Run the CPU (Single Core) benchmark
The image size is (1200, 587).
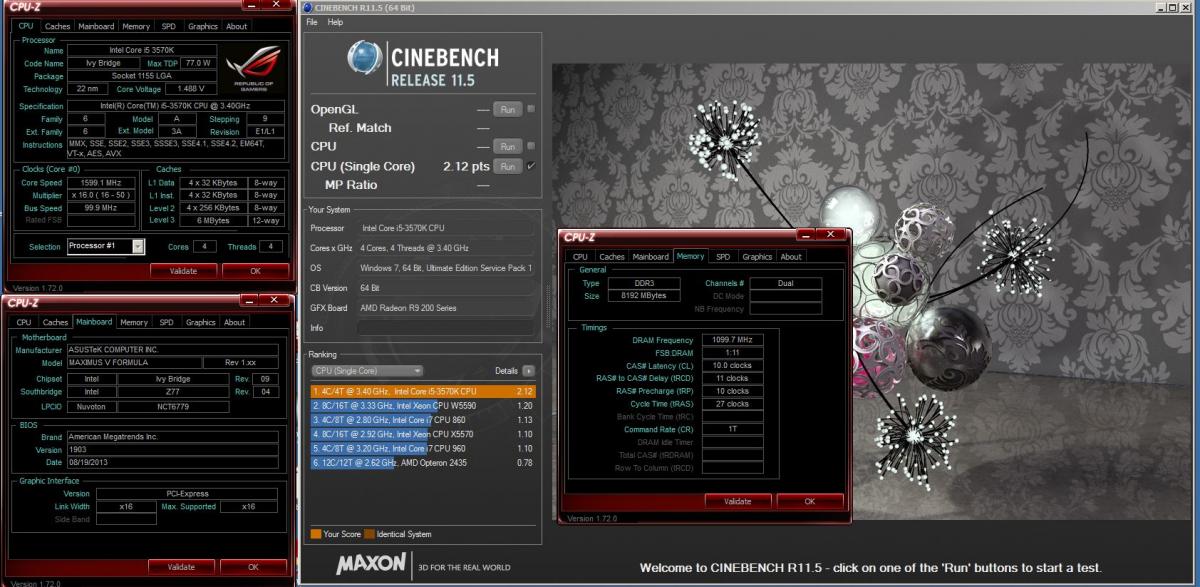point(507,166)
